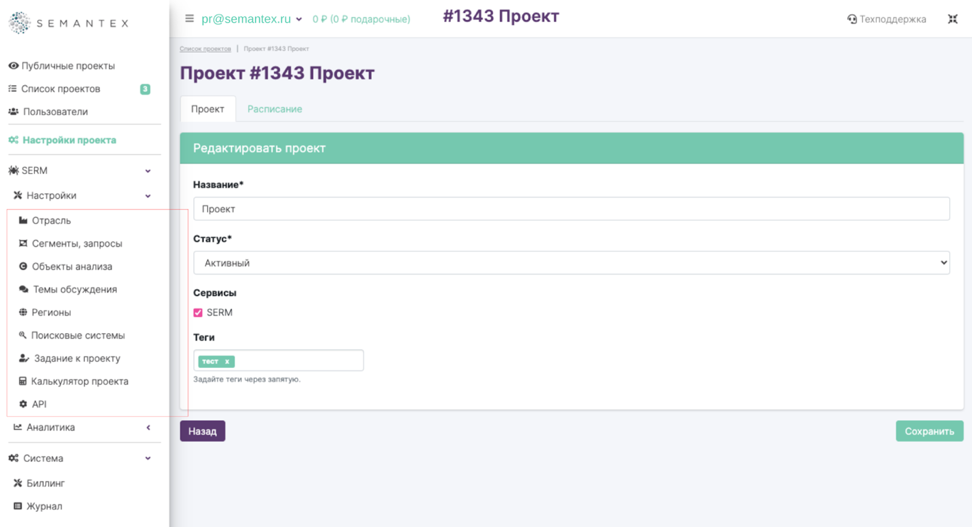The height and width of the screenshot is (527, 972).
Task: Click the Сохранить button
Action: 929,431
